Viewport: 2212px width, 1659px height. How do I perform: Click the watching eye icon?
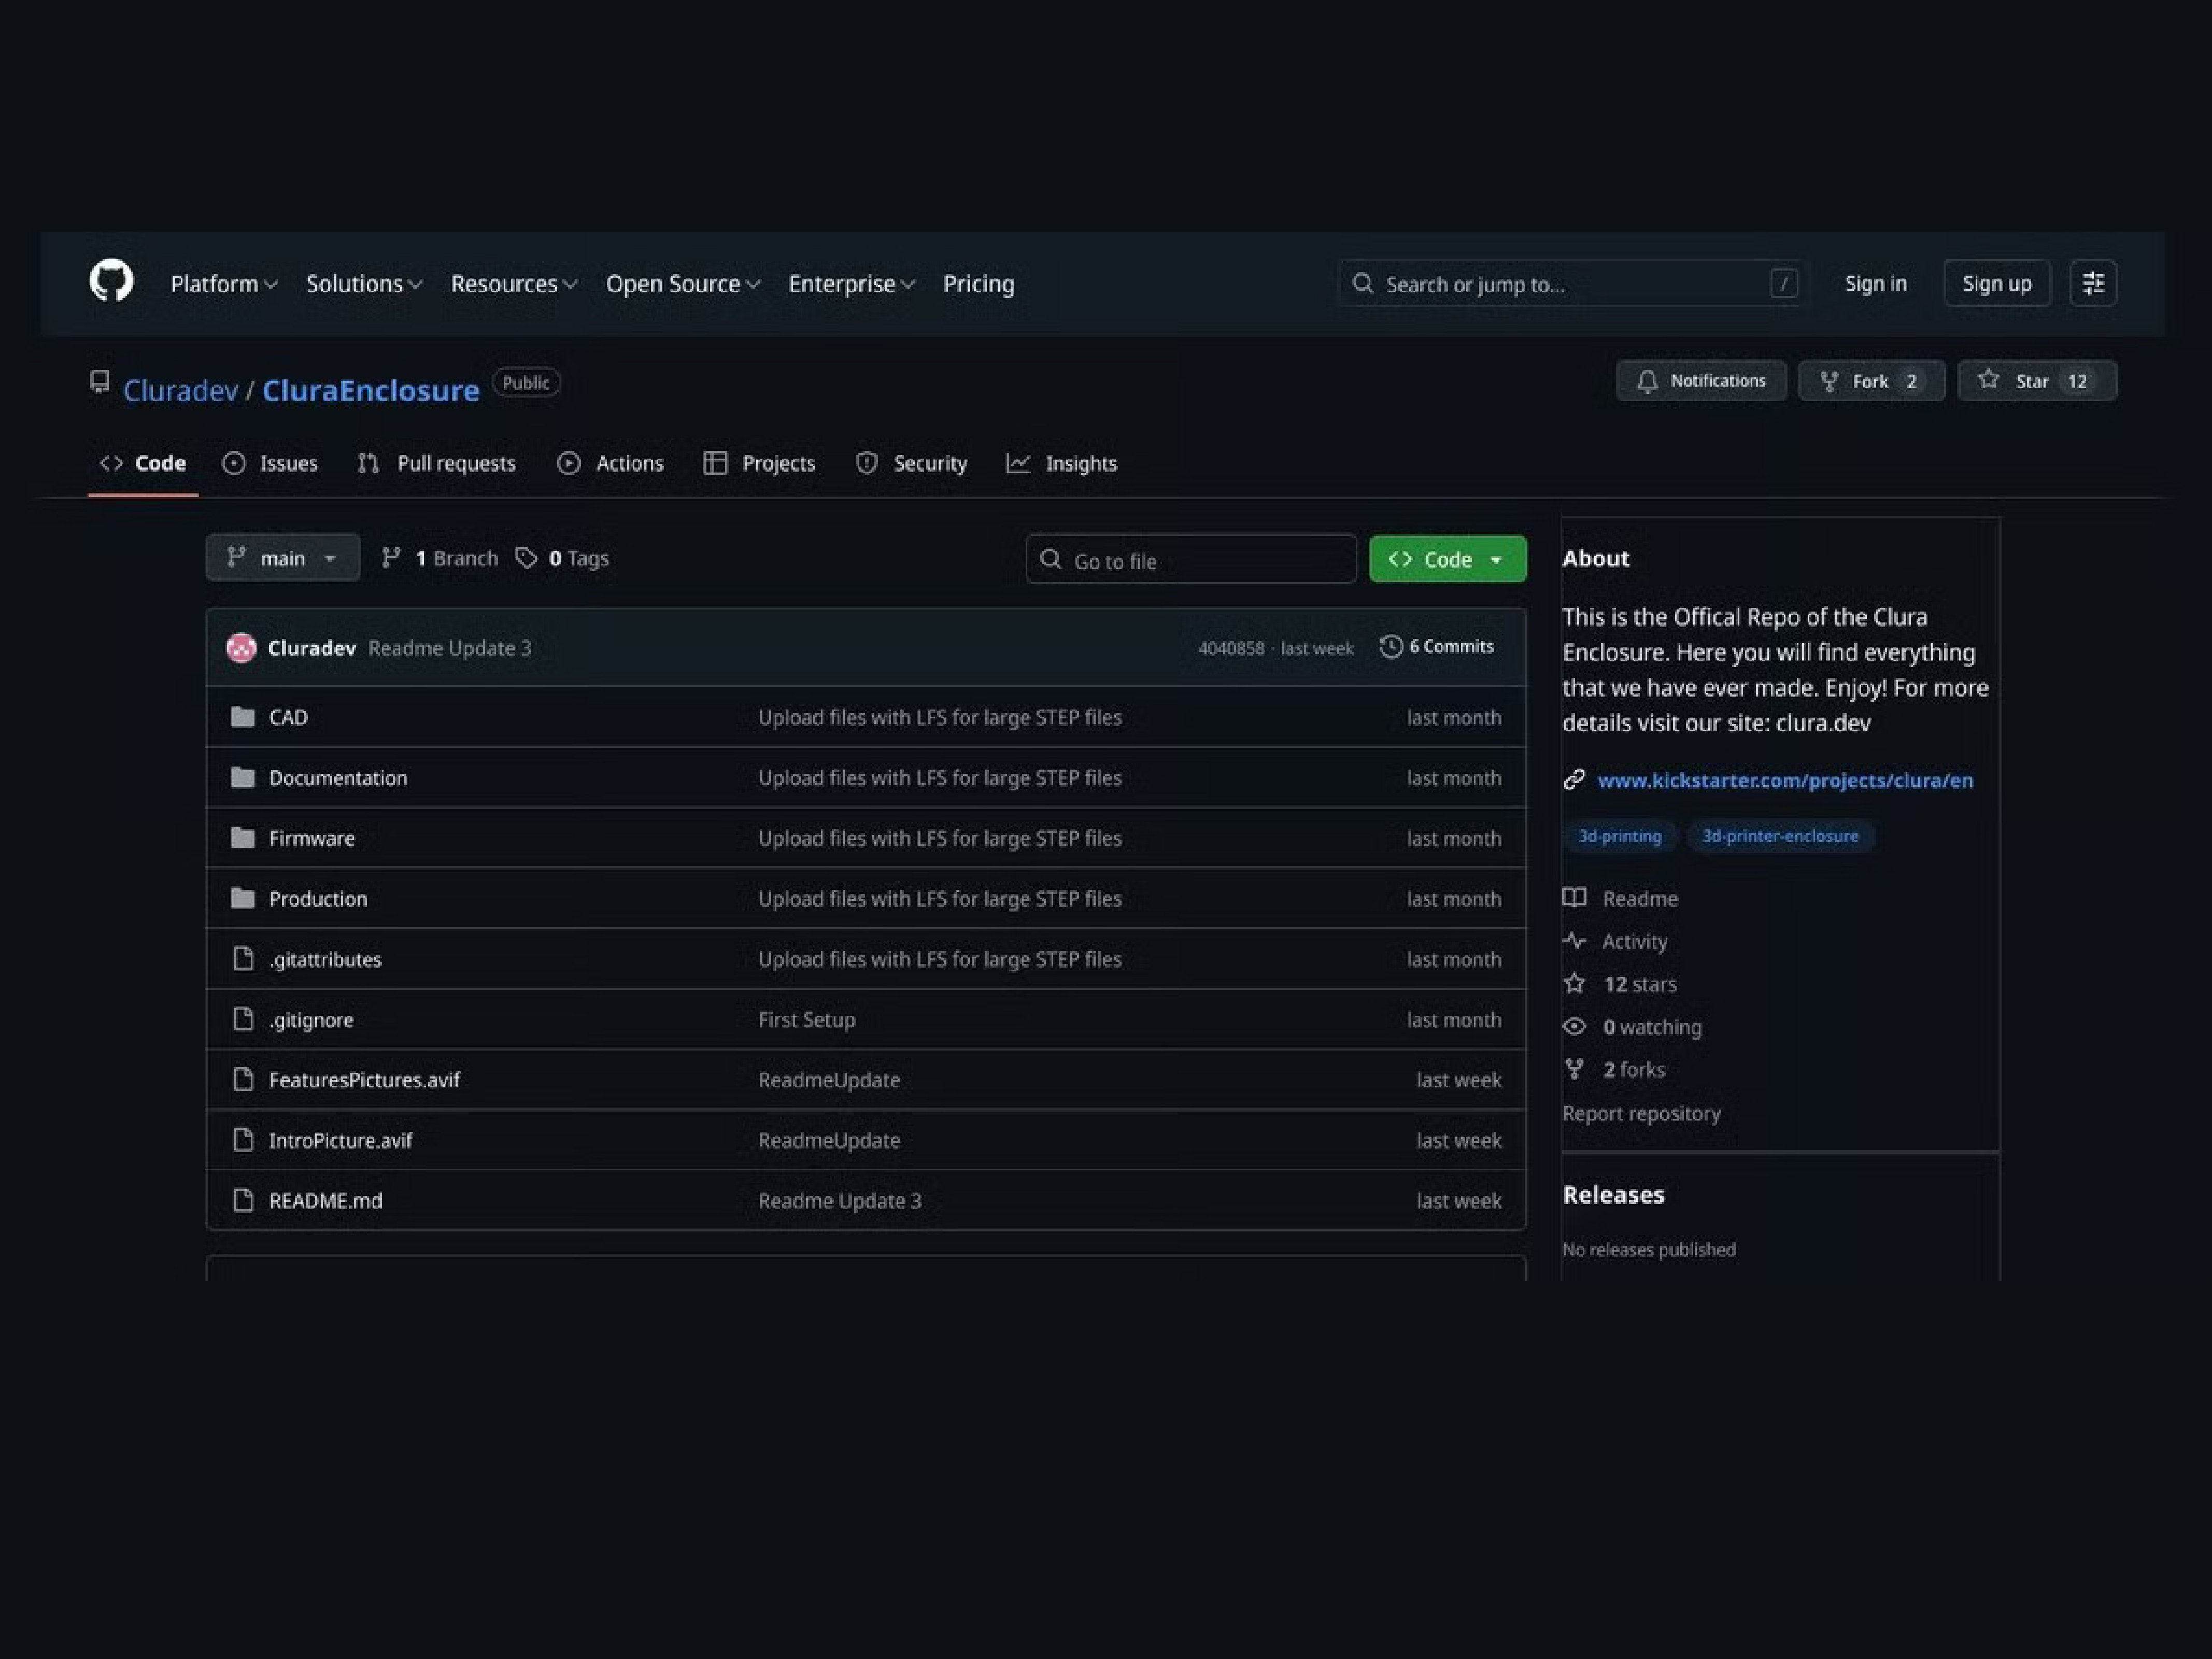[1575, 1027]
